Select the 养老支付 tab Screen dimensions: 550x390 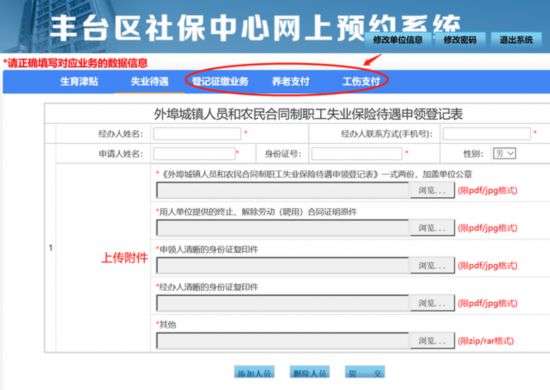click(291, 81)
